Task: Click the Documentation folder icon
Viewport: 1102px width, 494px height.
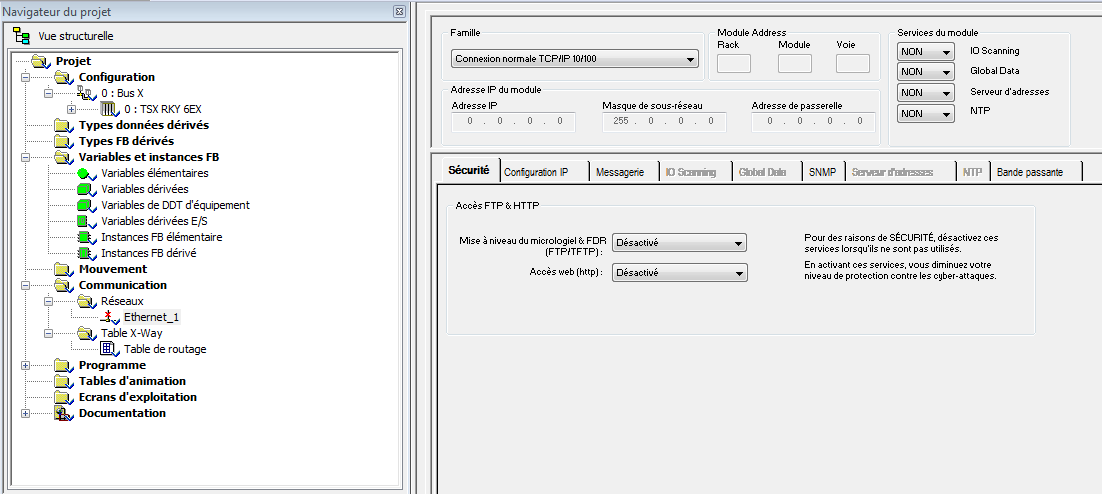Action: [x=64, y=413]
